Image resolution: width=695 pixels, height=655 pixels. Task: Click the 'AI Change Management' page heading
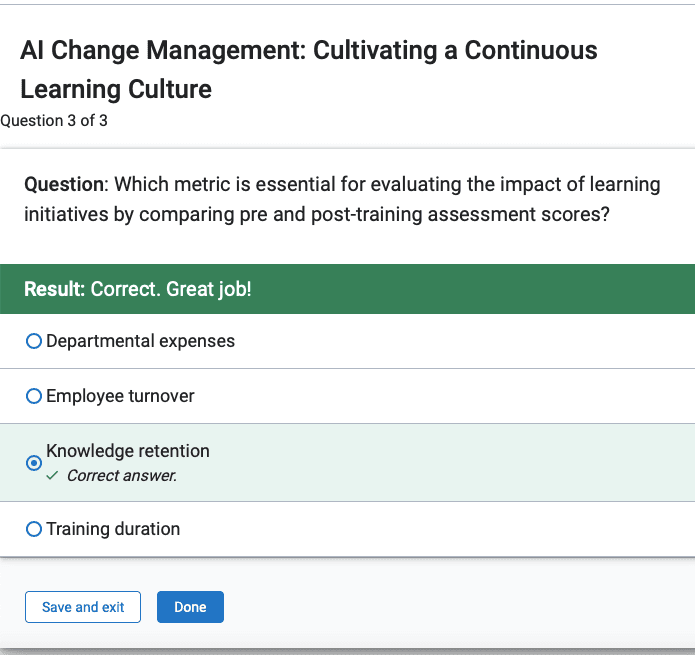[x=163, y=50]
